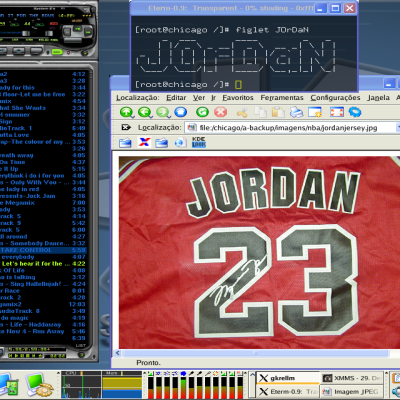This screenshot has width=400, height=400.
Task: Open the Ir menu
Action: (x=213, y=98)
